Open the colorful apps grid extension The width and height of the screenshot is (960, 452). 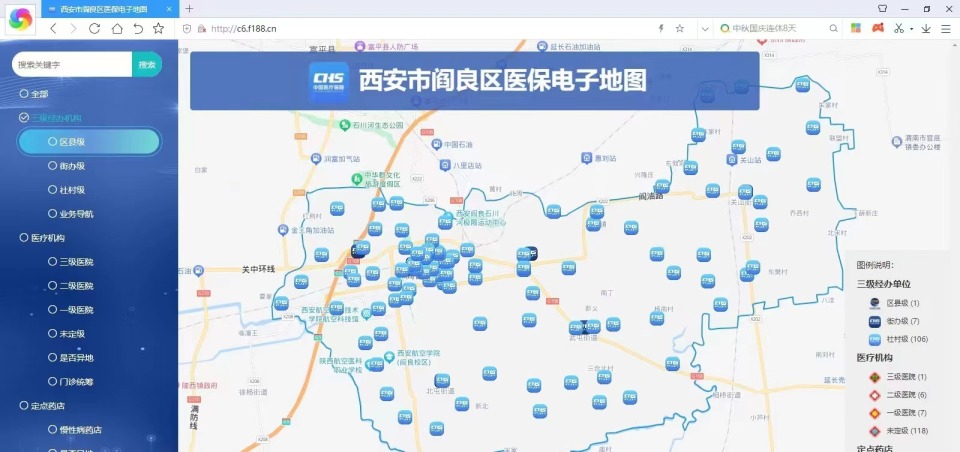855,28
